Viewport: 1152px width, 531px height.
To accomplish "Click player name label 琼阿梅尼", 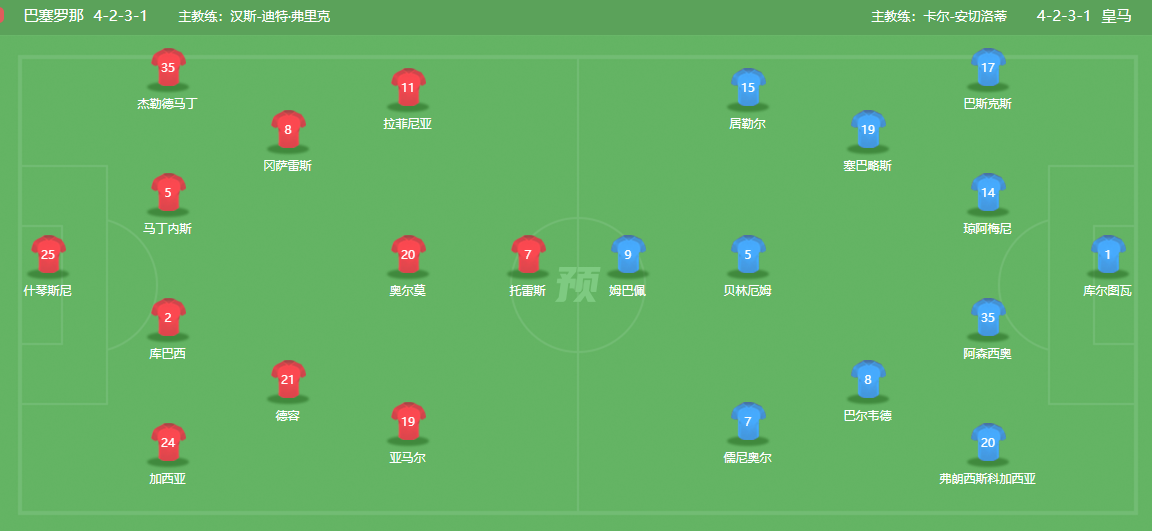I will [988, 228].
